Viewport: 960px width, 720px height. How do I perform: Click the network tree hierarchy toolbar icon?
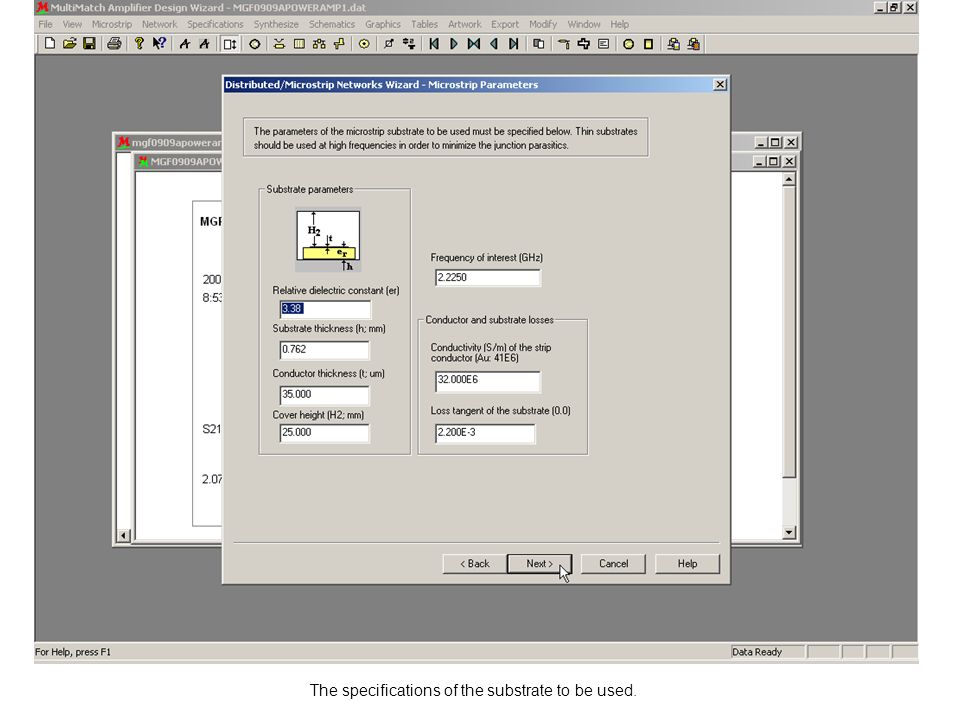(x=319, y=44)
